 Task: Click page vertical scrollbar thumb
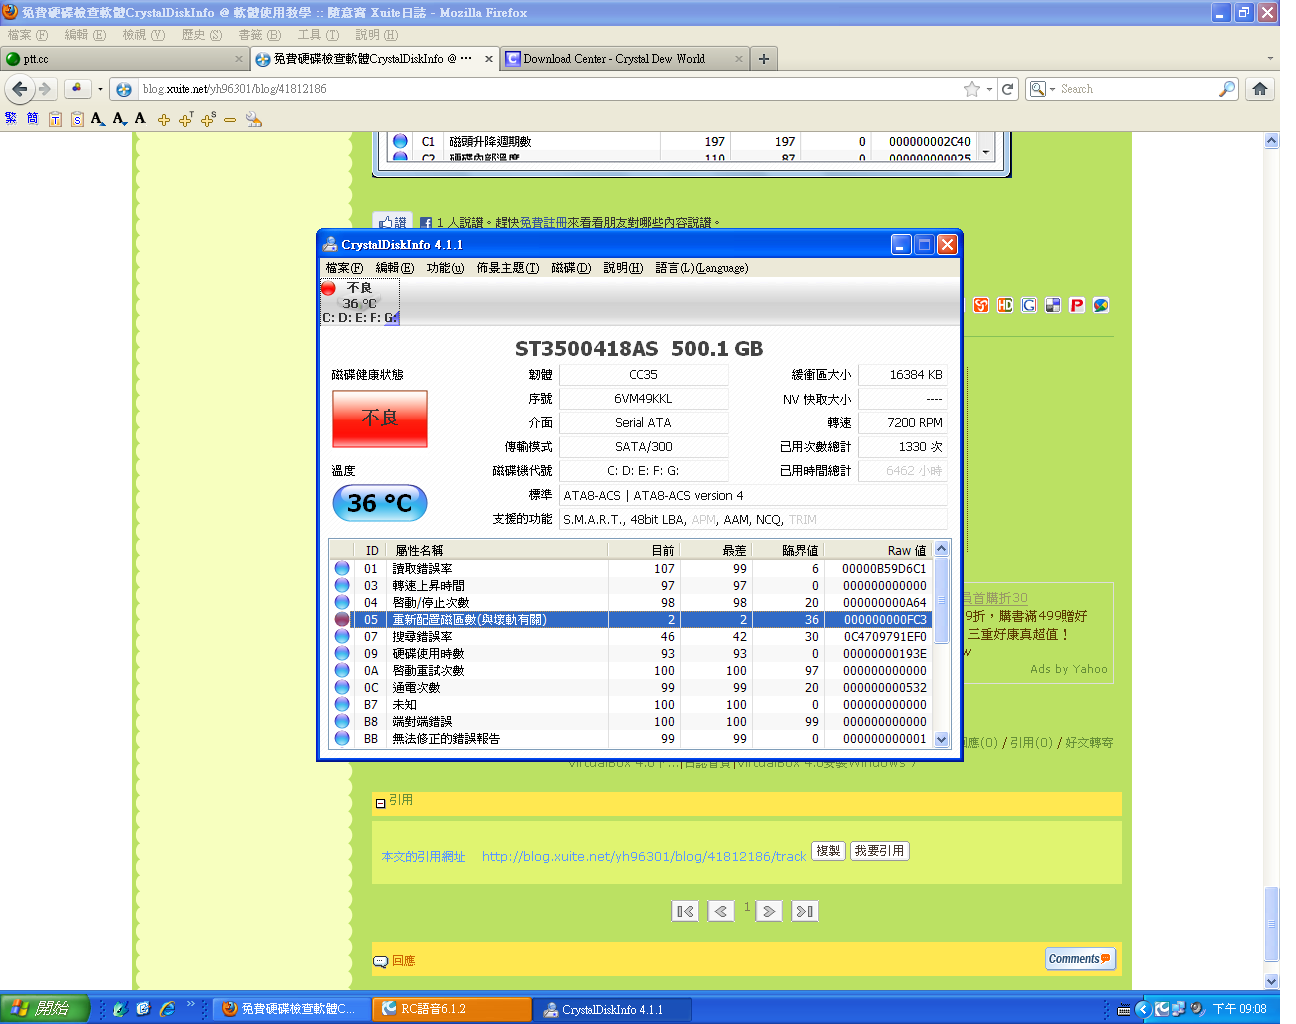pos(1272,922)
